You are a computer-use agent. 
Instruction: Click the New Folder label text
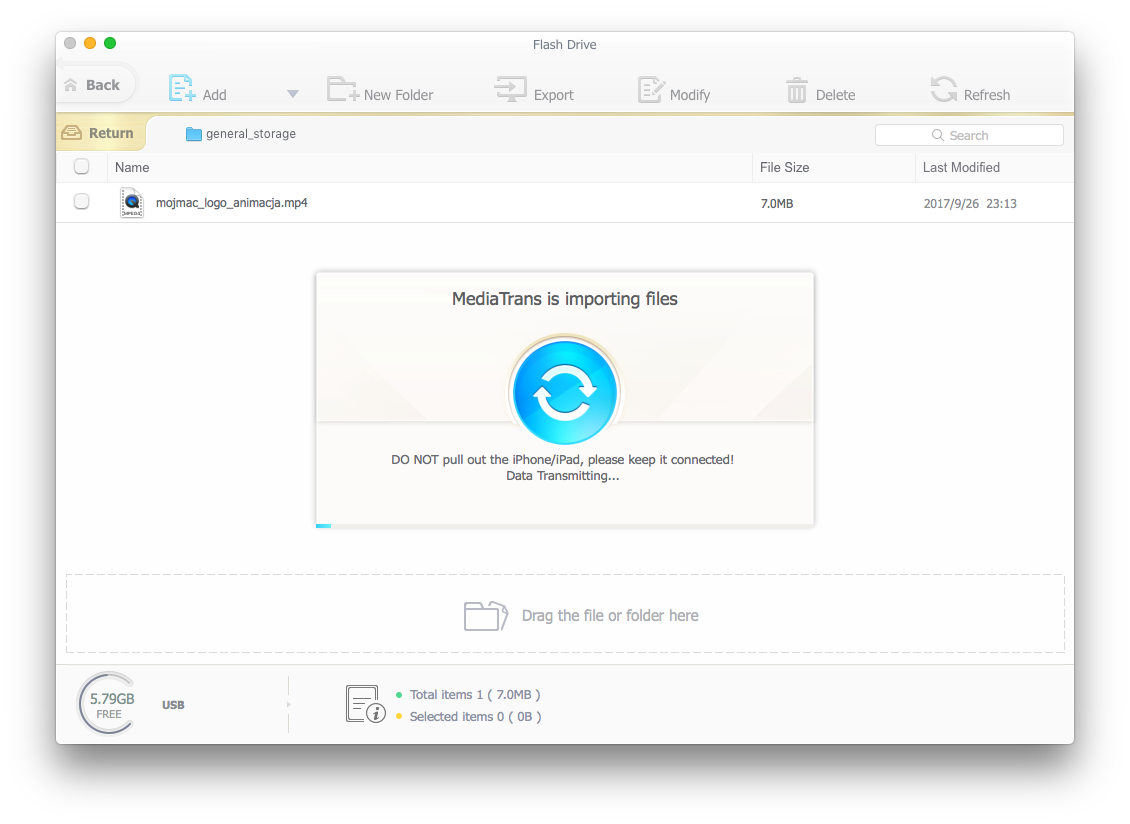pos(399,95)
